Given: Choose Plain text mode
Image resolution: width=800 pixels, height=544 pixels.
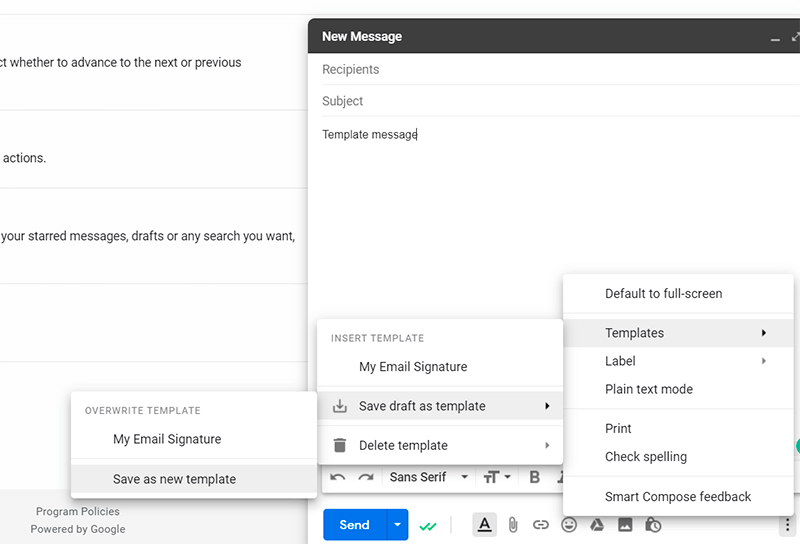Looking at the screenshot, I should point(678,389).
